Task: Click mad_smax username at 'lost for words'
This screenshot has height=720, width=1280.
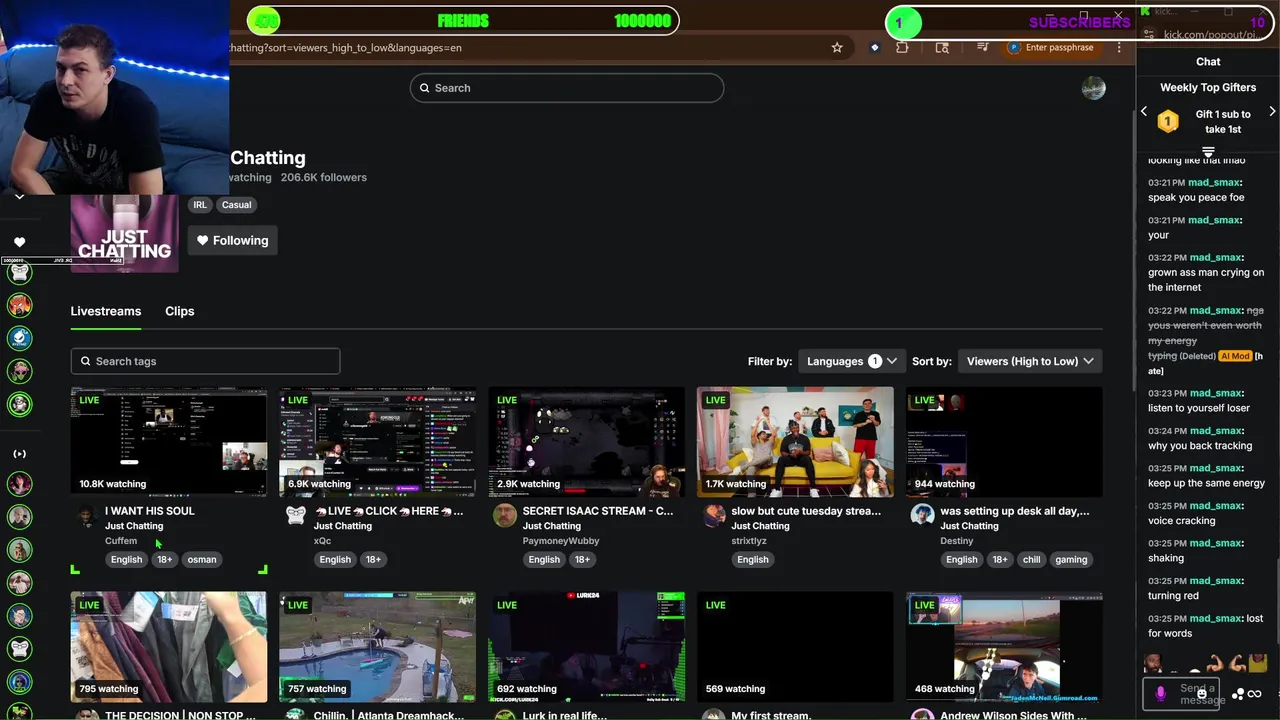Action: click(1215, 618)
